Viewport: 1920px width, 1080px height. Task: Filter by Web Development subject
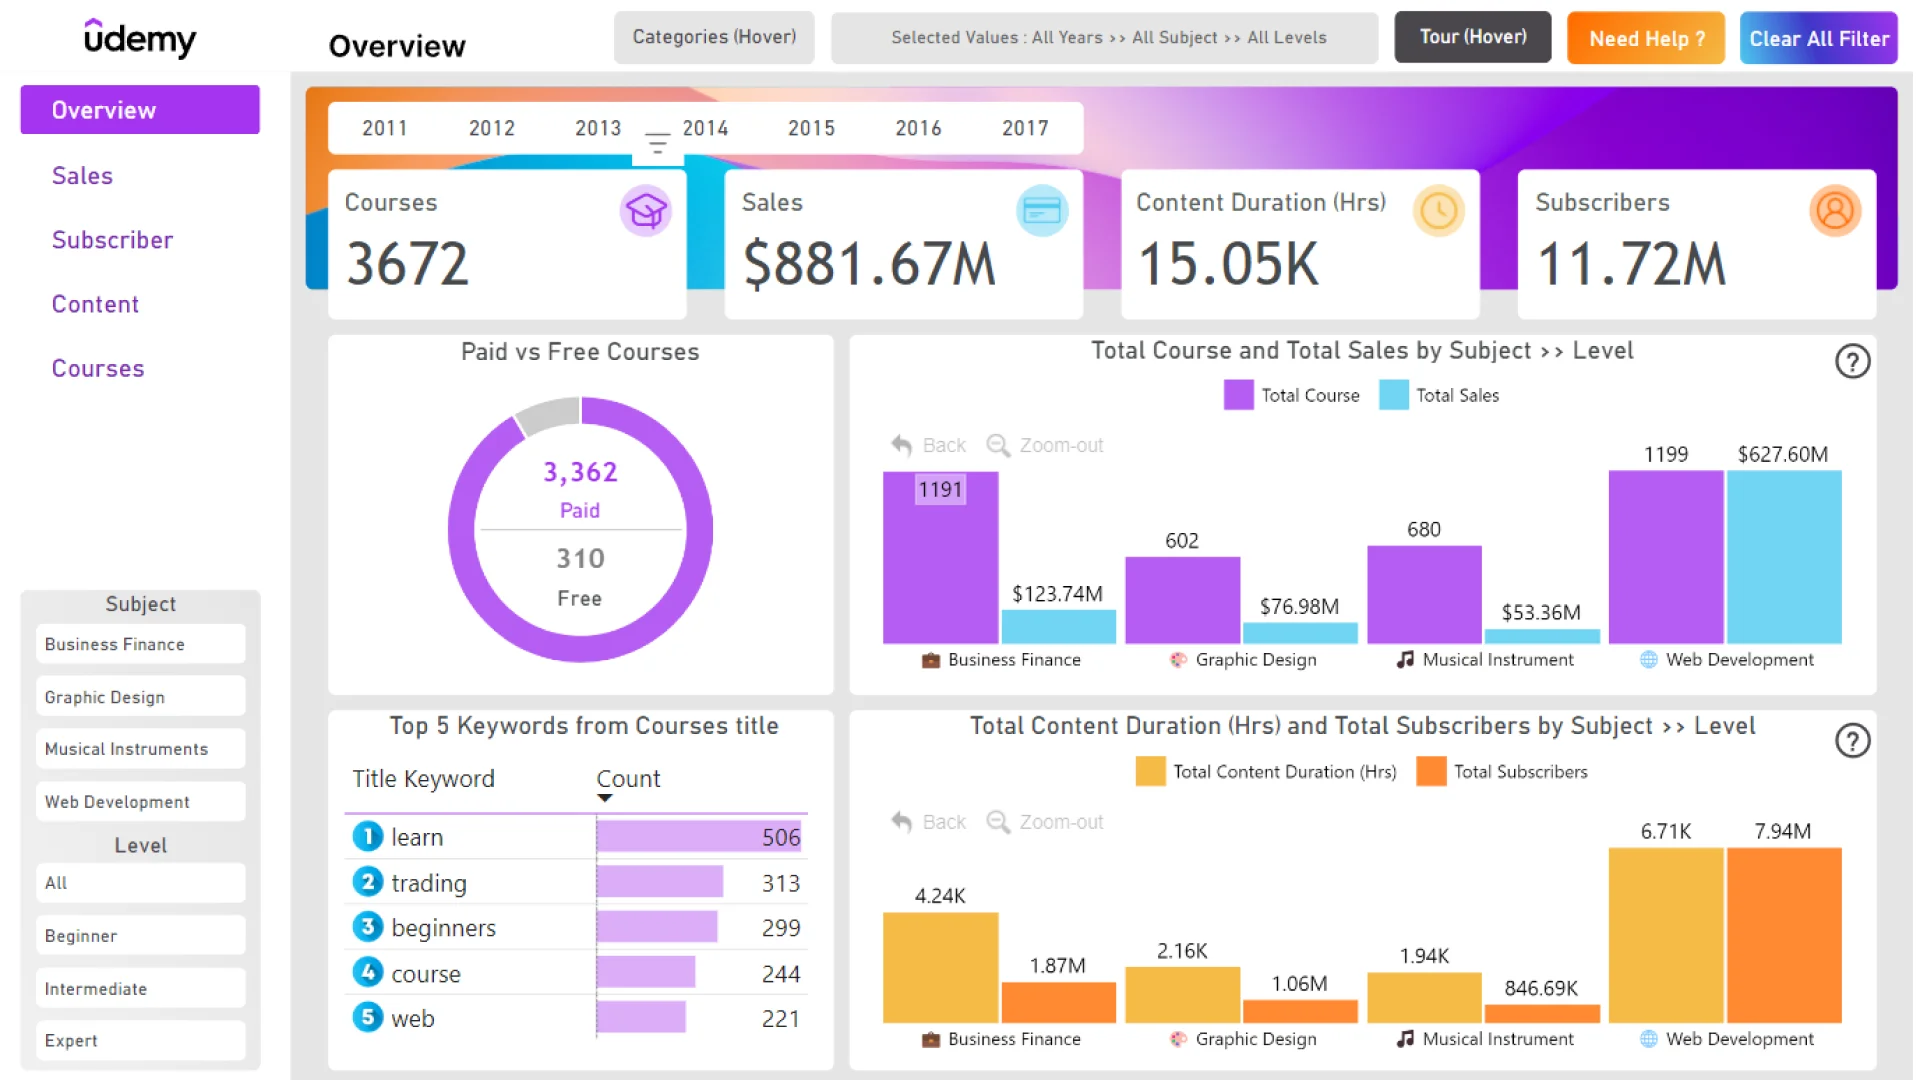point(140,802)
